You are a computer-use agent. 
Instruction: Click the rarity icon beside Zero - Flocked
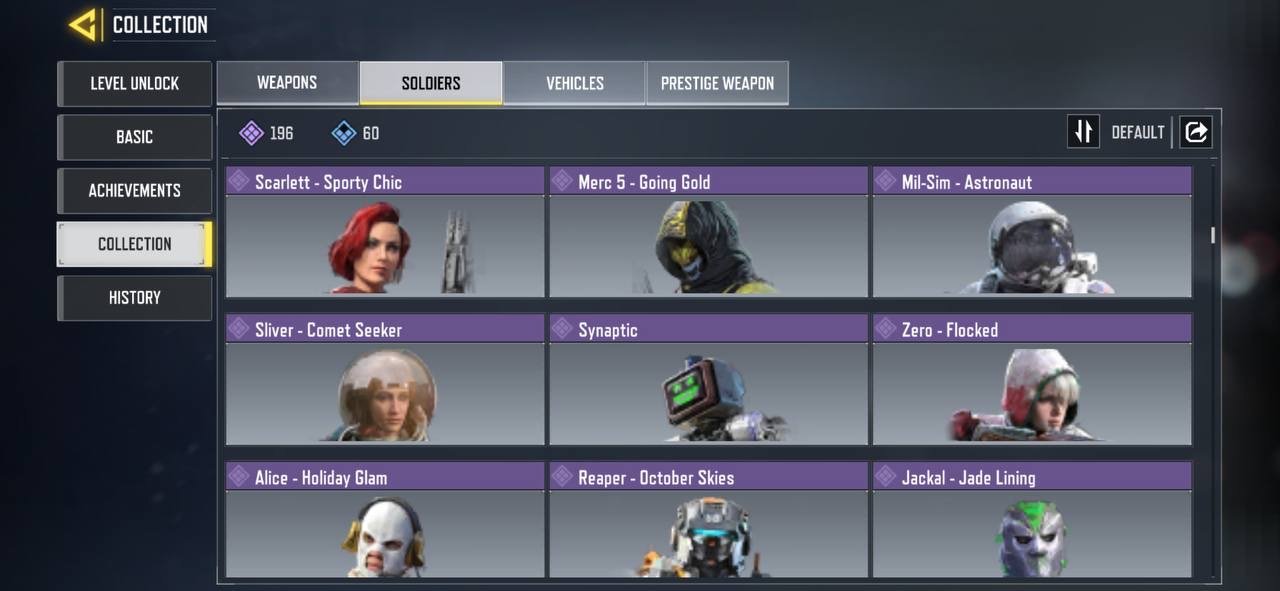pos(885,329)
